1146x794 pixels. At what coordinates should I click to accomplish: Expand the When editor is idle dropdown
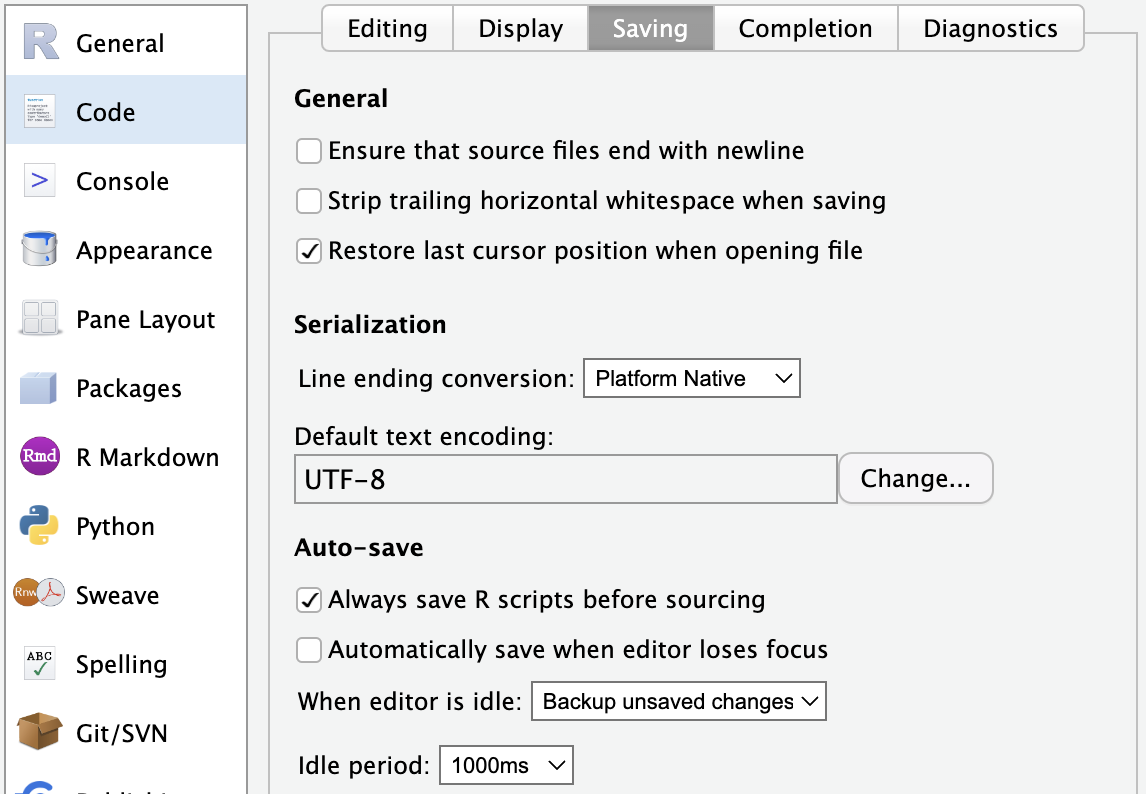point(678,701)
